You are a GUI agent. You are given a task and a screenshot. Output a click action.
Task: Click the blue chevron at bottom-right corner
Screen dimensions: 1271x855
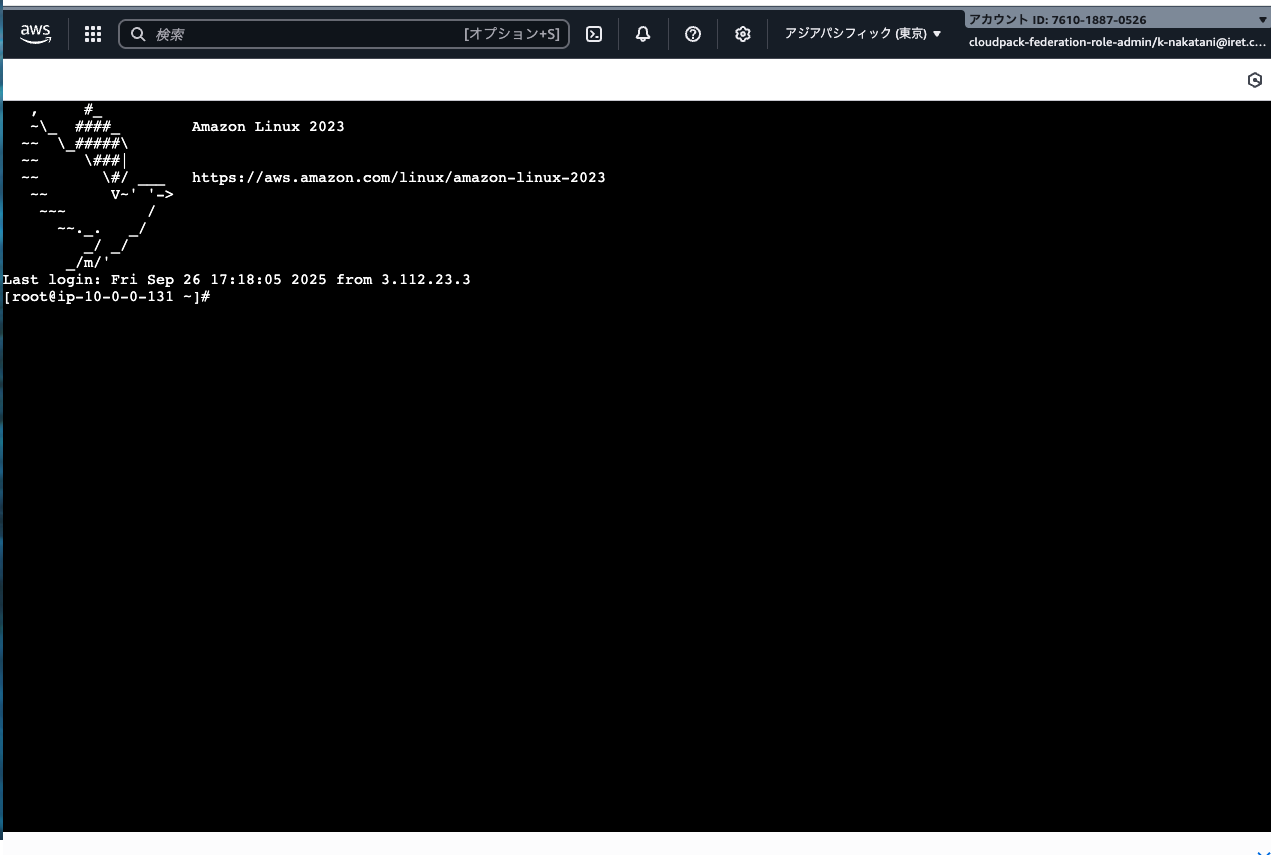click(1263, 851)
